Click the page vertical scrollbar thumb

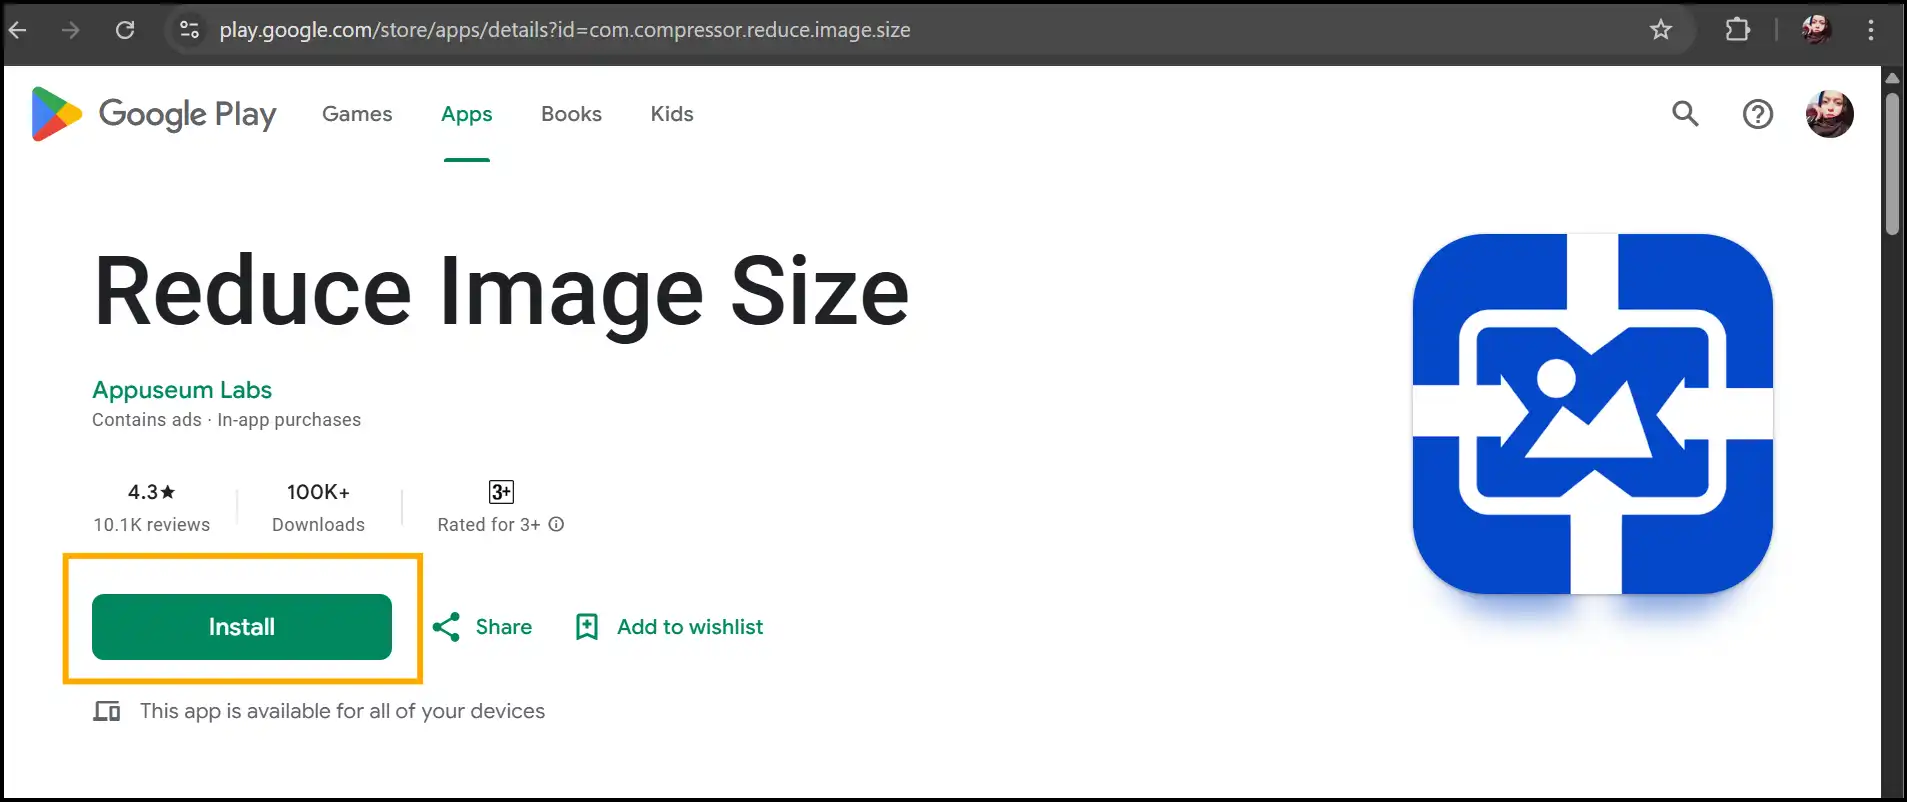click(1892, 164)
